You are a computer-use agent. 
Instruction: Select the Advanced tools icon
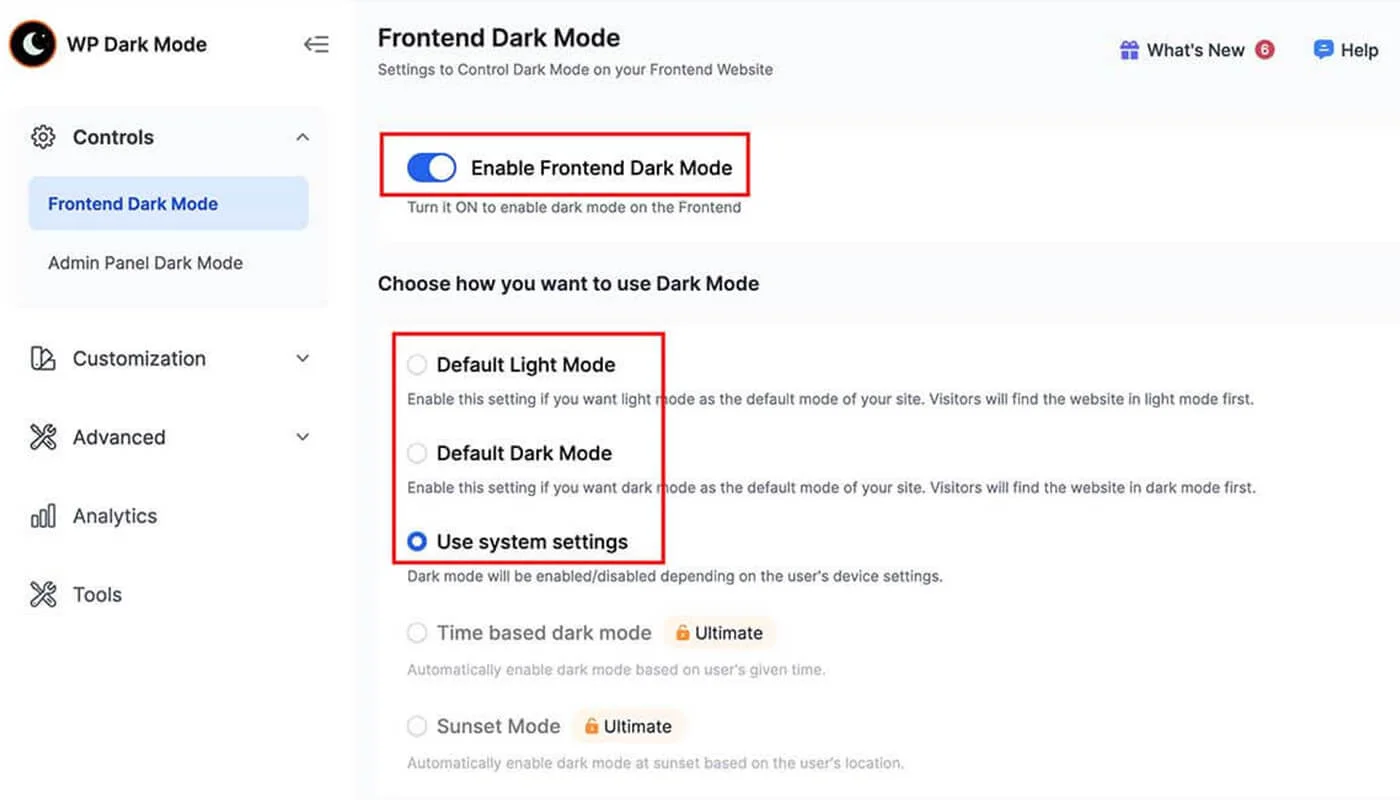pyautogui.click(x=42, y=437)
